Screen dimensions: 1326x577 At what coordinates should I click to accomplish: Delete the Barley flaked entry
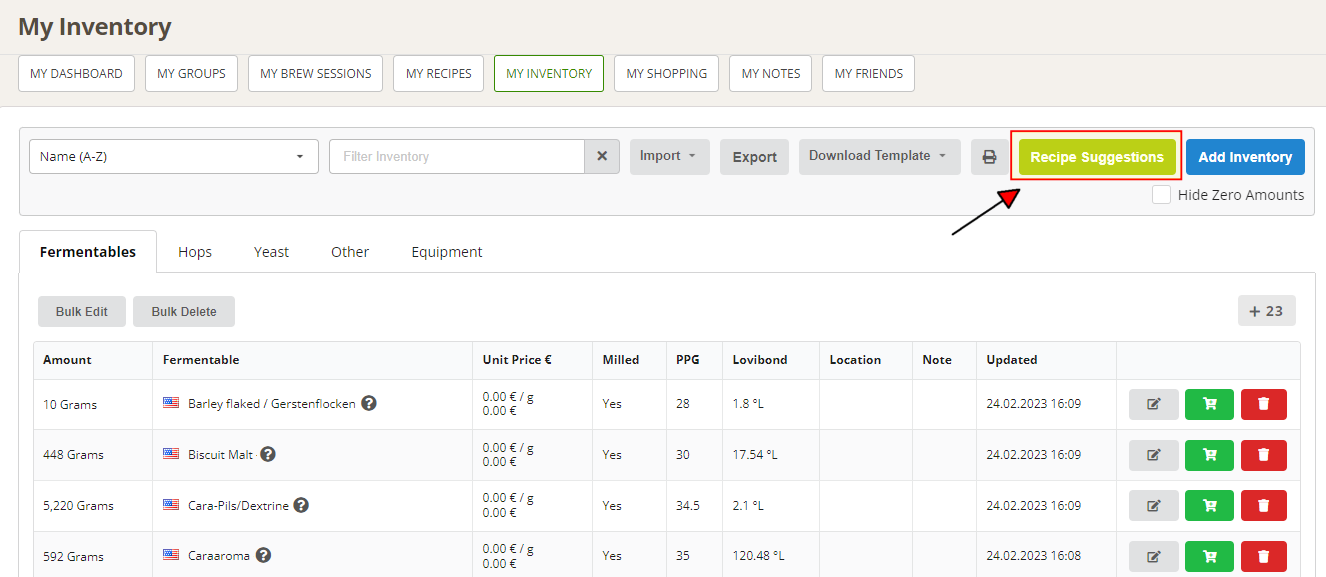[1263, 404]
